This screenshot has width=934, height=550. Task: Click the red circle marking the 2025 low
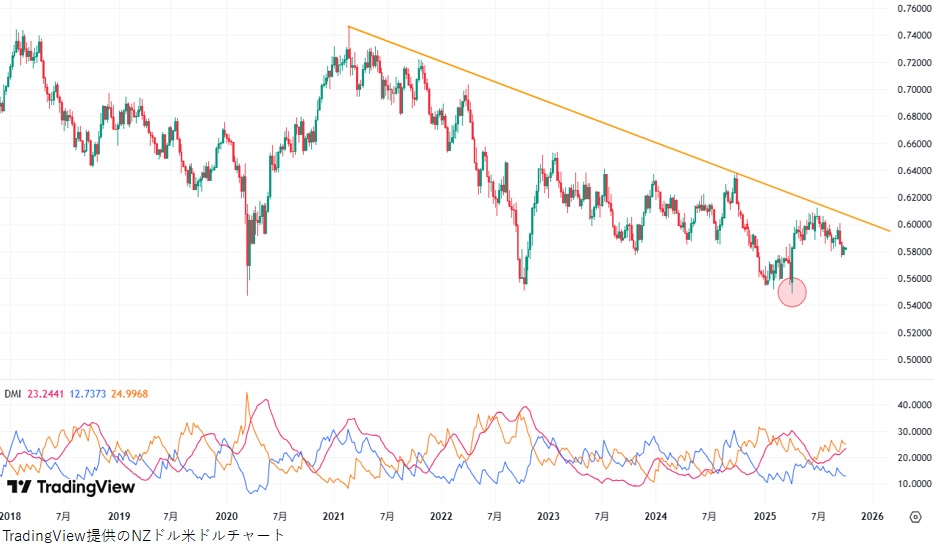point(791,292)
